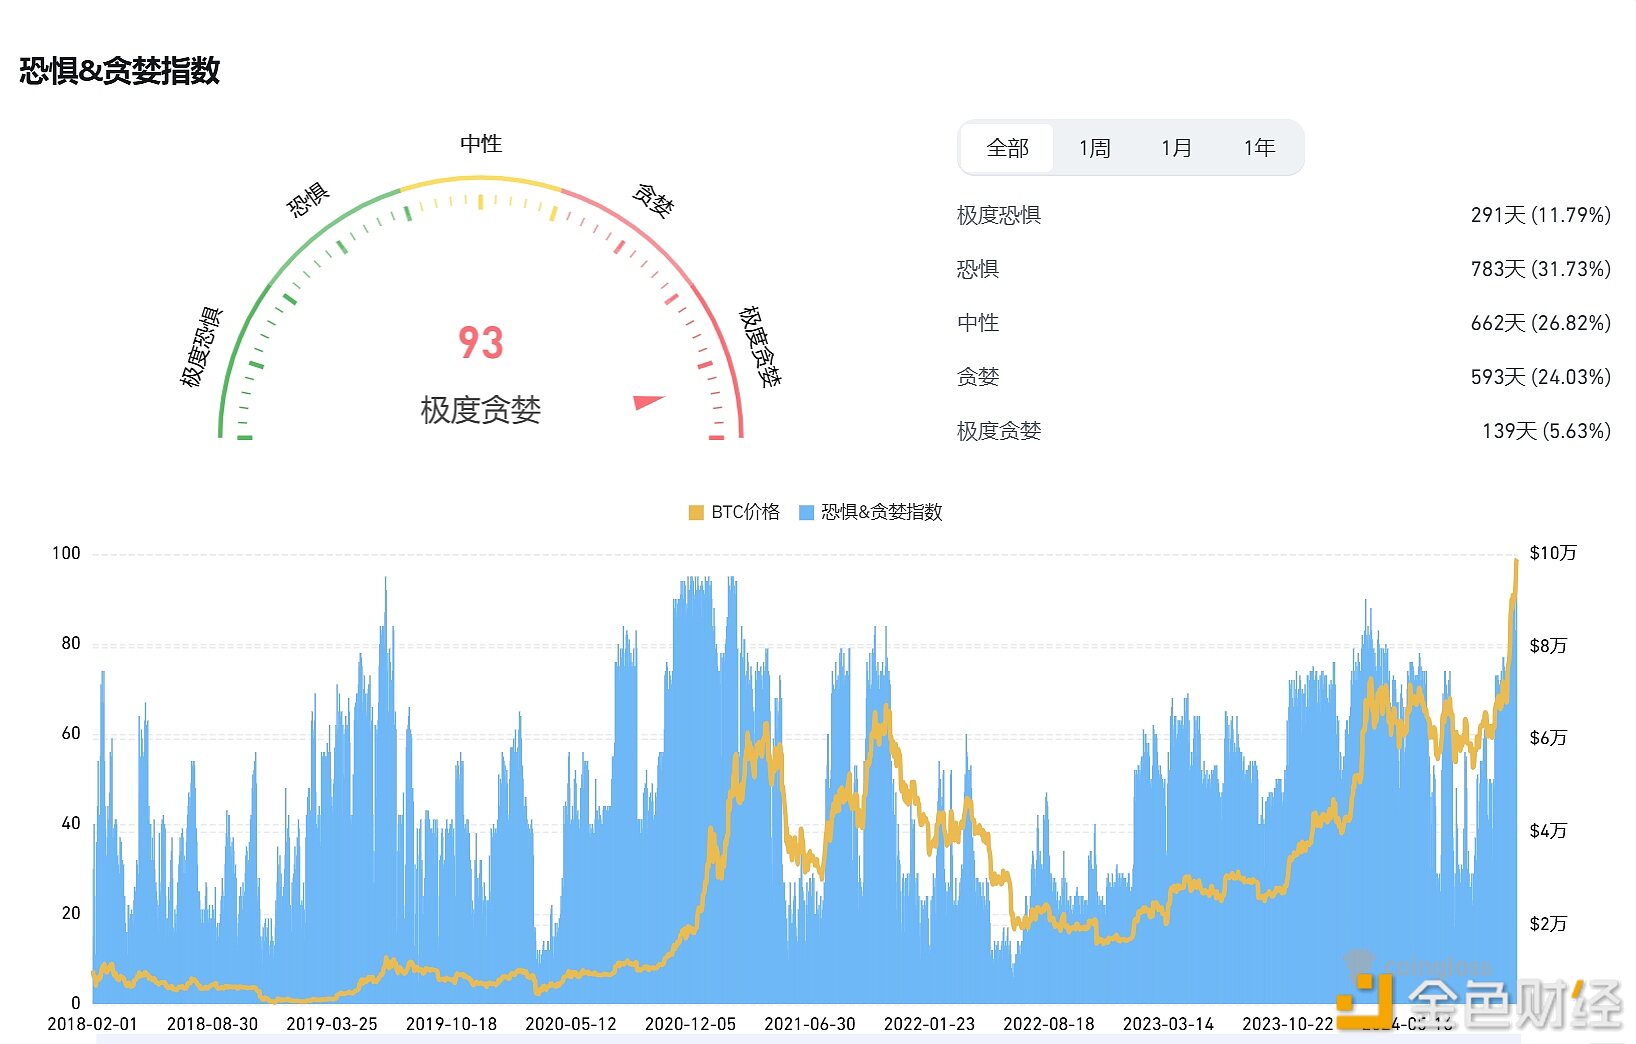Switch to the 1周 tab
Image resolution: width=1636 pixels, height=1044 pixels.
[x=1094, y=148]
